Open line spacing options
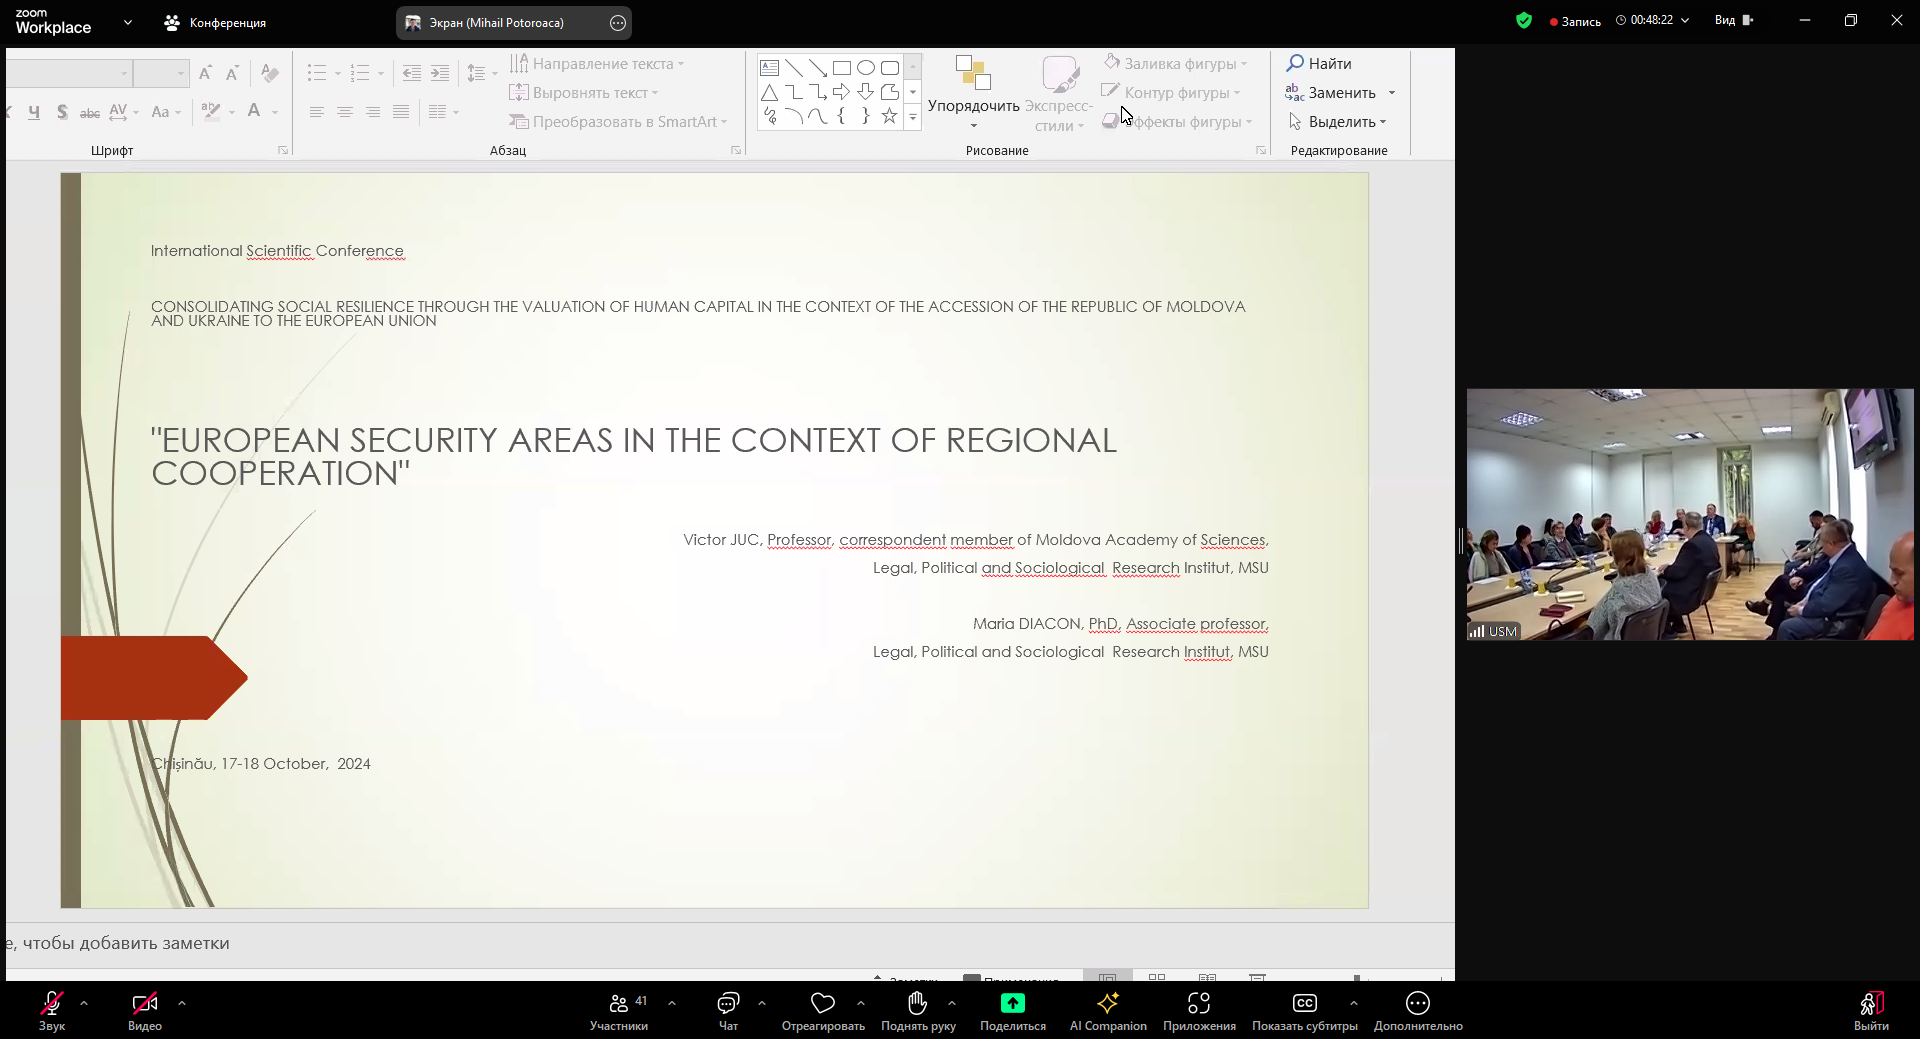The width and height of the screenshot is (1920, 1040). click(482, 73)
